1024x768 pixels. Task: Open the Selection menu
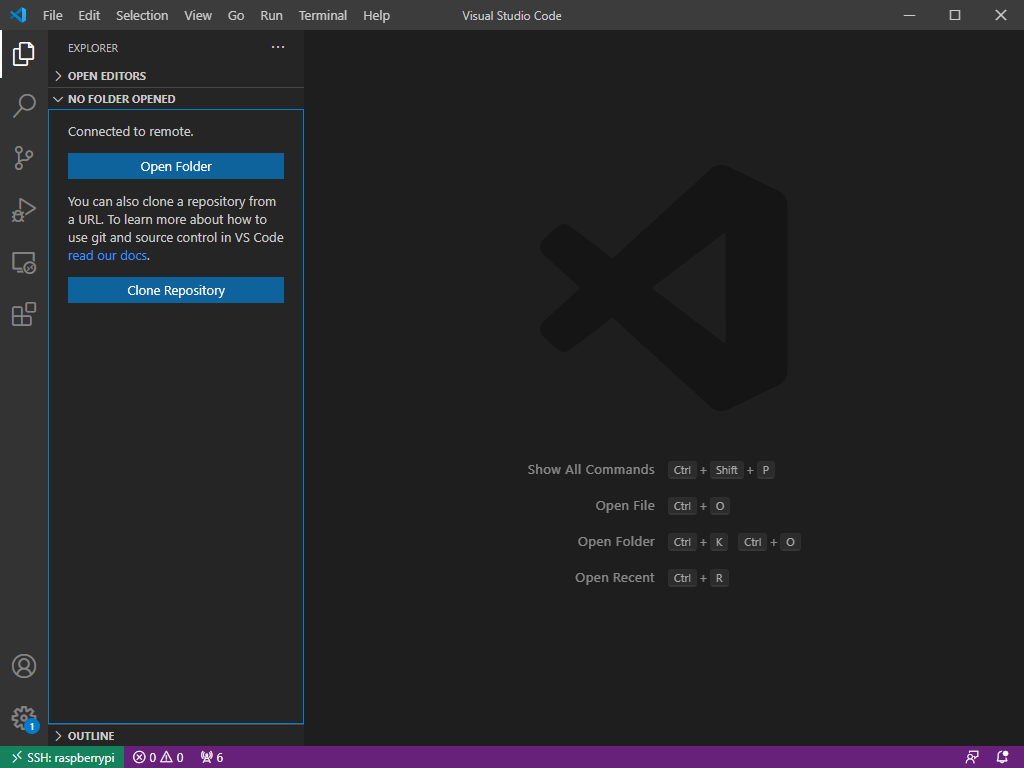142,15
